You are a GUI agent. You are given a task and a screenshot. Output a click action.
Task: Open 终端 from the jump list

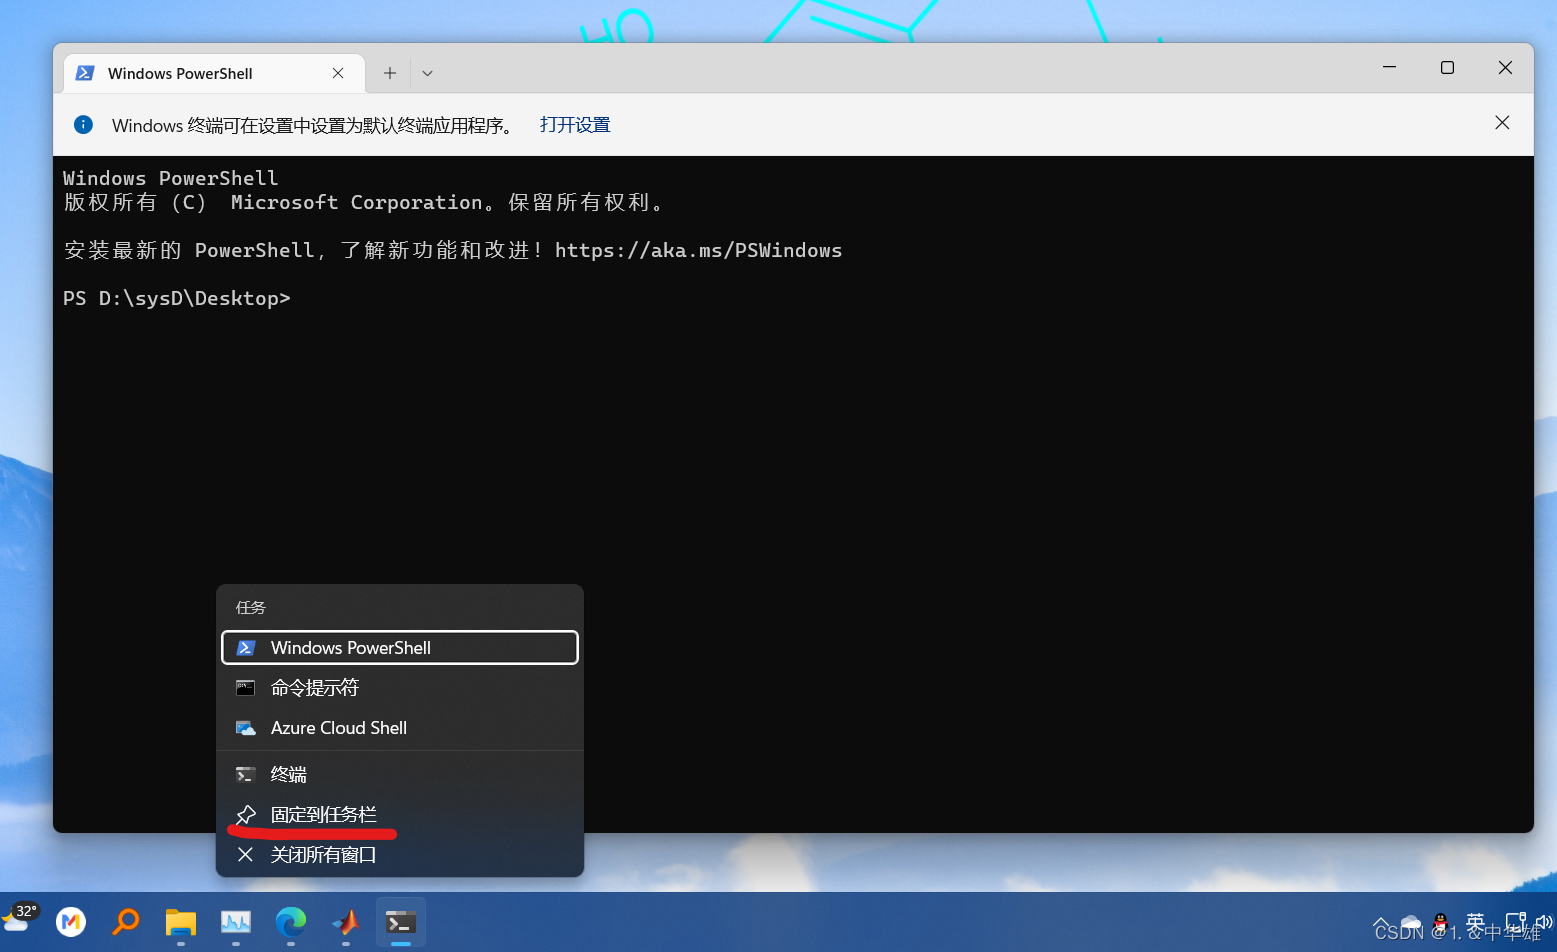click(x=400, y=774)
